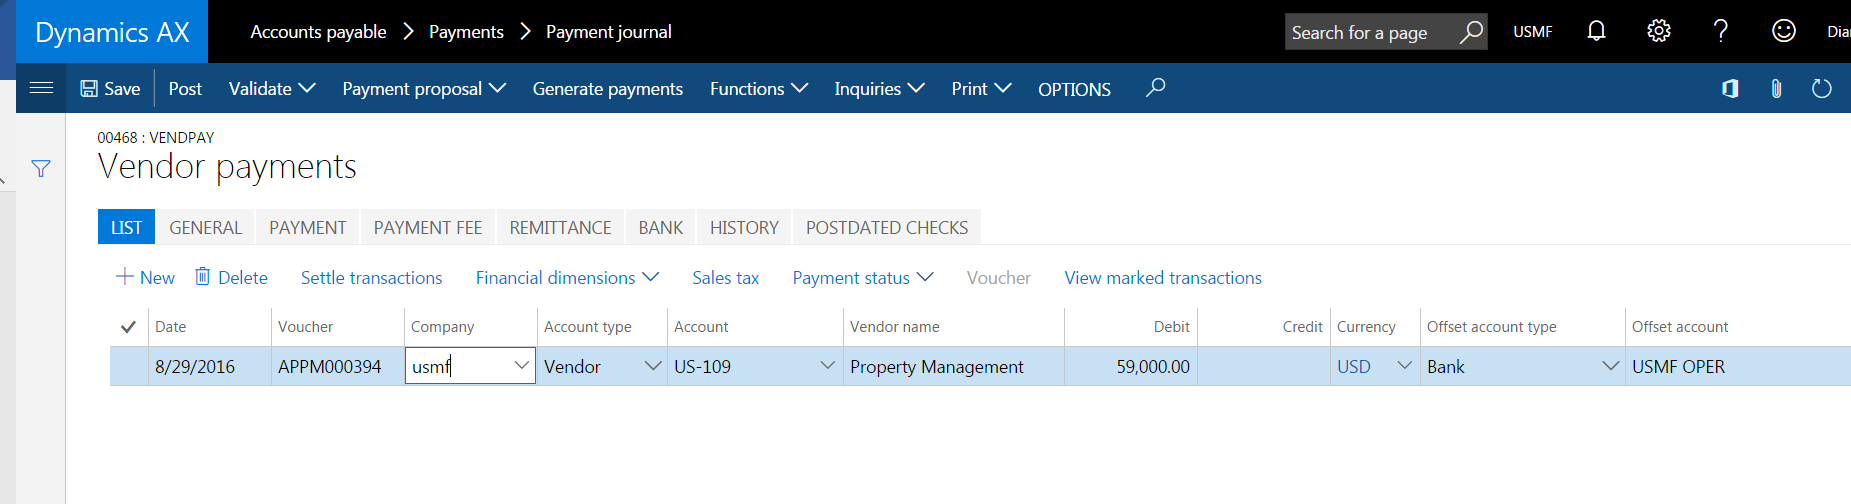Screen dimensions: 1851x504
Task: Click the notifications bell icon
Action: coord(1596,32)
